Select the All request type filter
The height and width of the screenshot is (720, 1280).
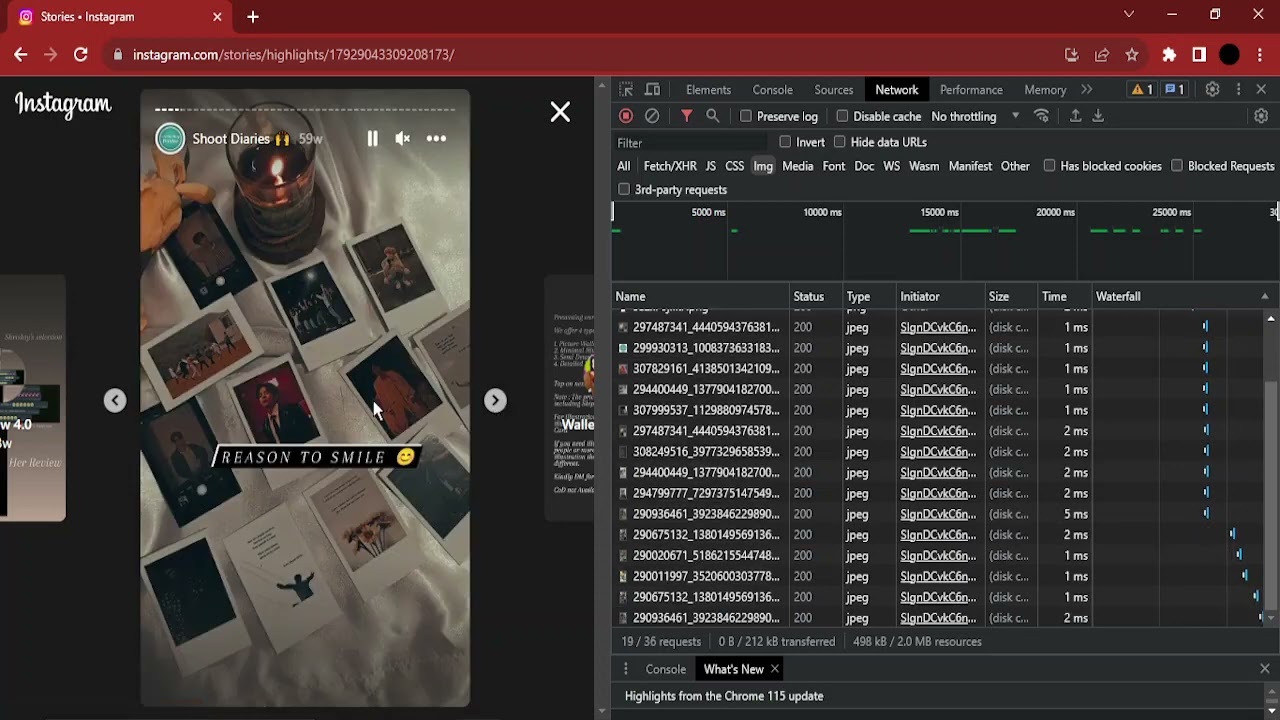pyautogui.click(x=624, y=166)
